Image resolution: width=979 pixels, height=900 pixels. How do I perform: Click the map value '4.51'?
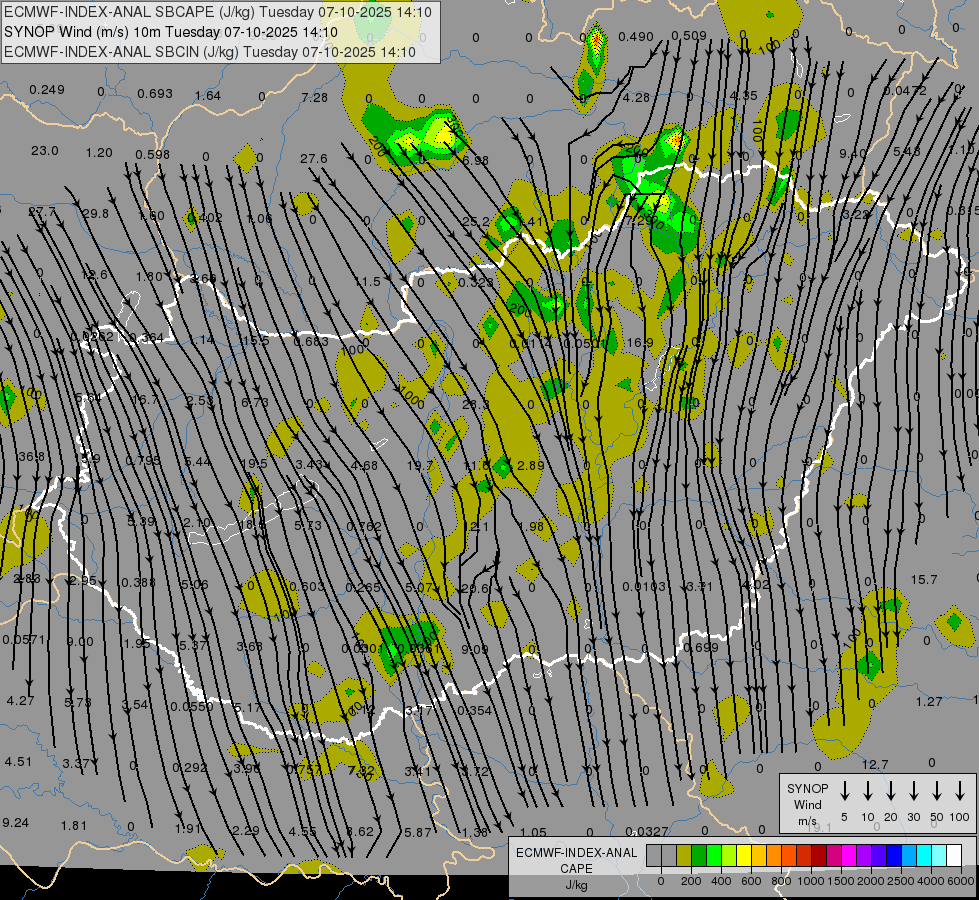[x=18, y=761]
